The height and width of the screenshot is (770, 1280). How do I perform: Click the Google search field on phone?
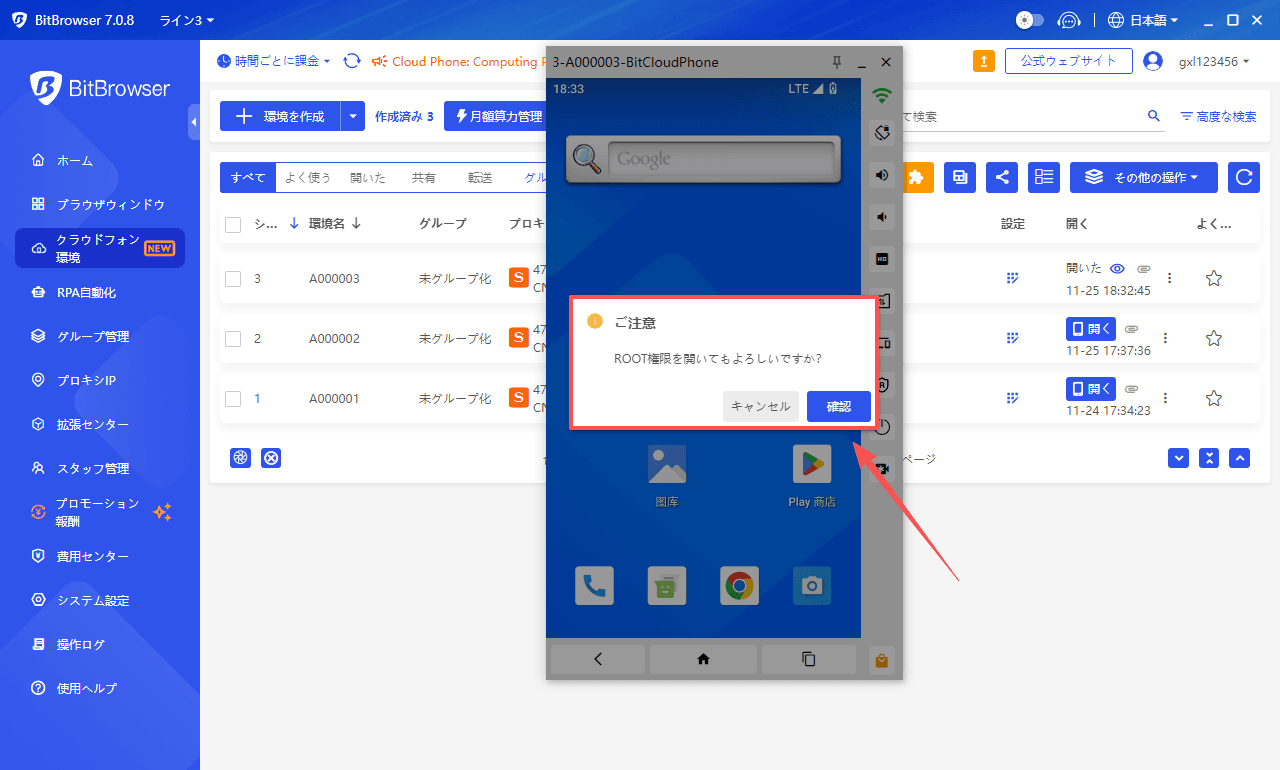click(x=719, y=159)
